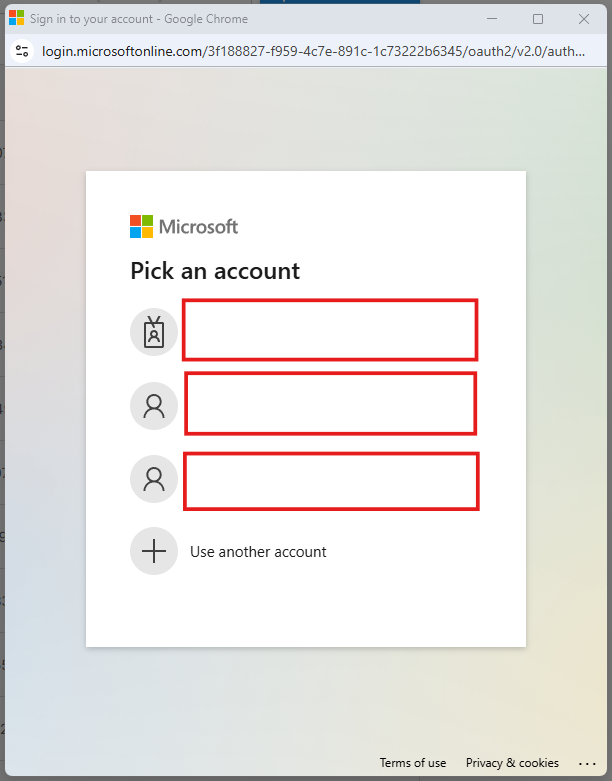Select "Use another account"
The image size is (612, 781).
pyautogui.click(x=258, y=552)
